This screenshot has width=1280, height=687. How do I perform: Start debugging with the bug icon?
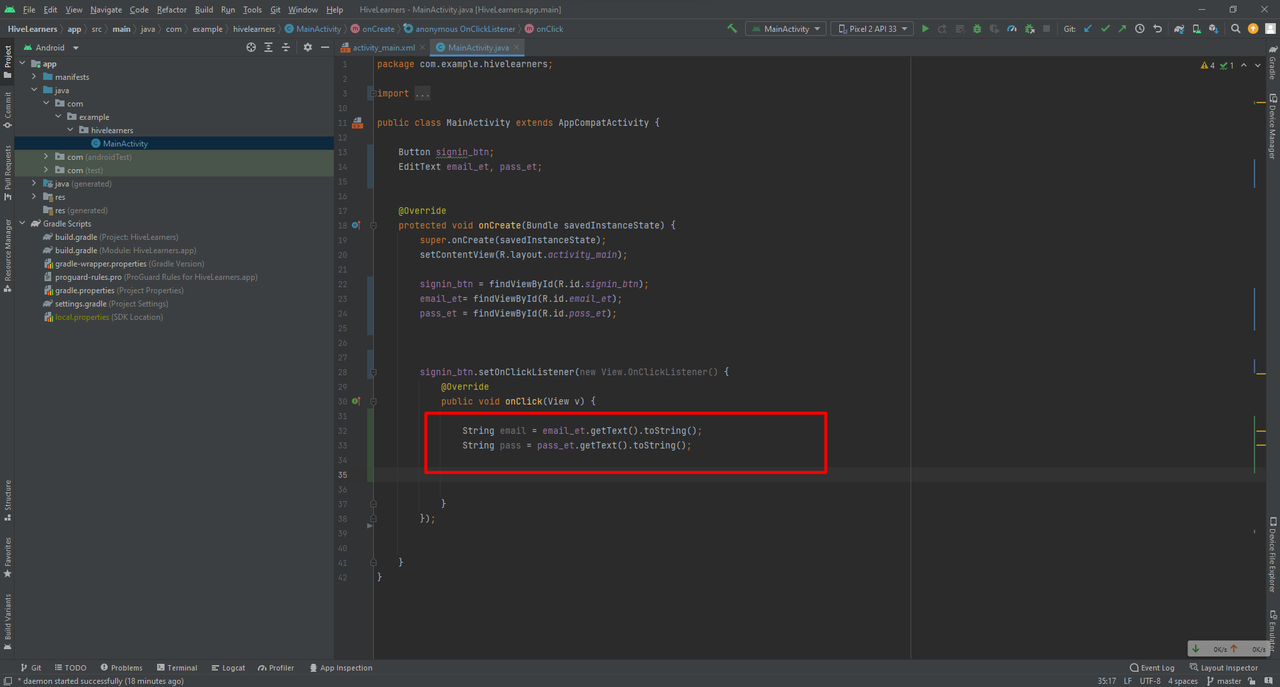point(977,29)
